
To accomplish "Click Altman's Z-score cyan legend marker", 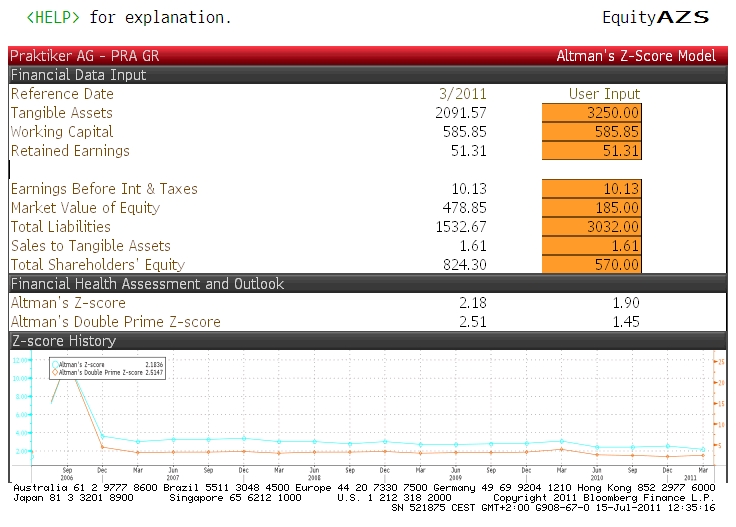I will click(54, 366).
